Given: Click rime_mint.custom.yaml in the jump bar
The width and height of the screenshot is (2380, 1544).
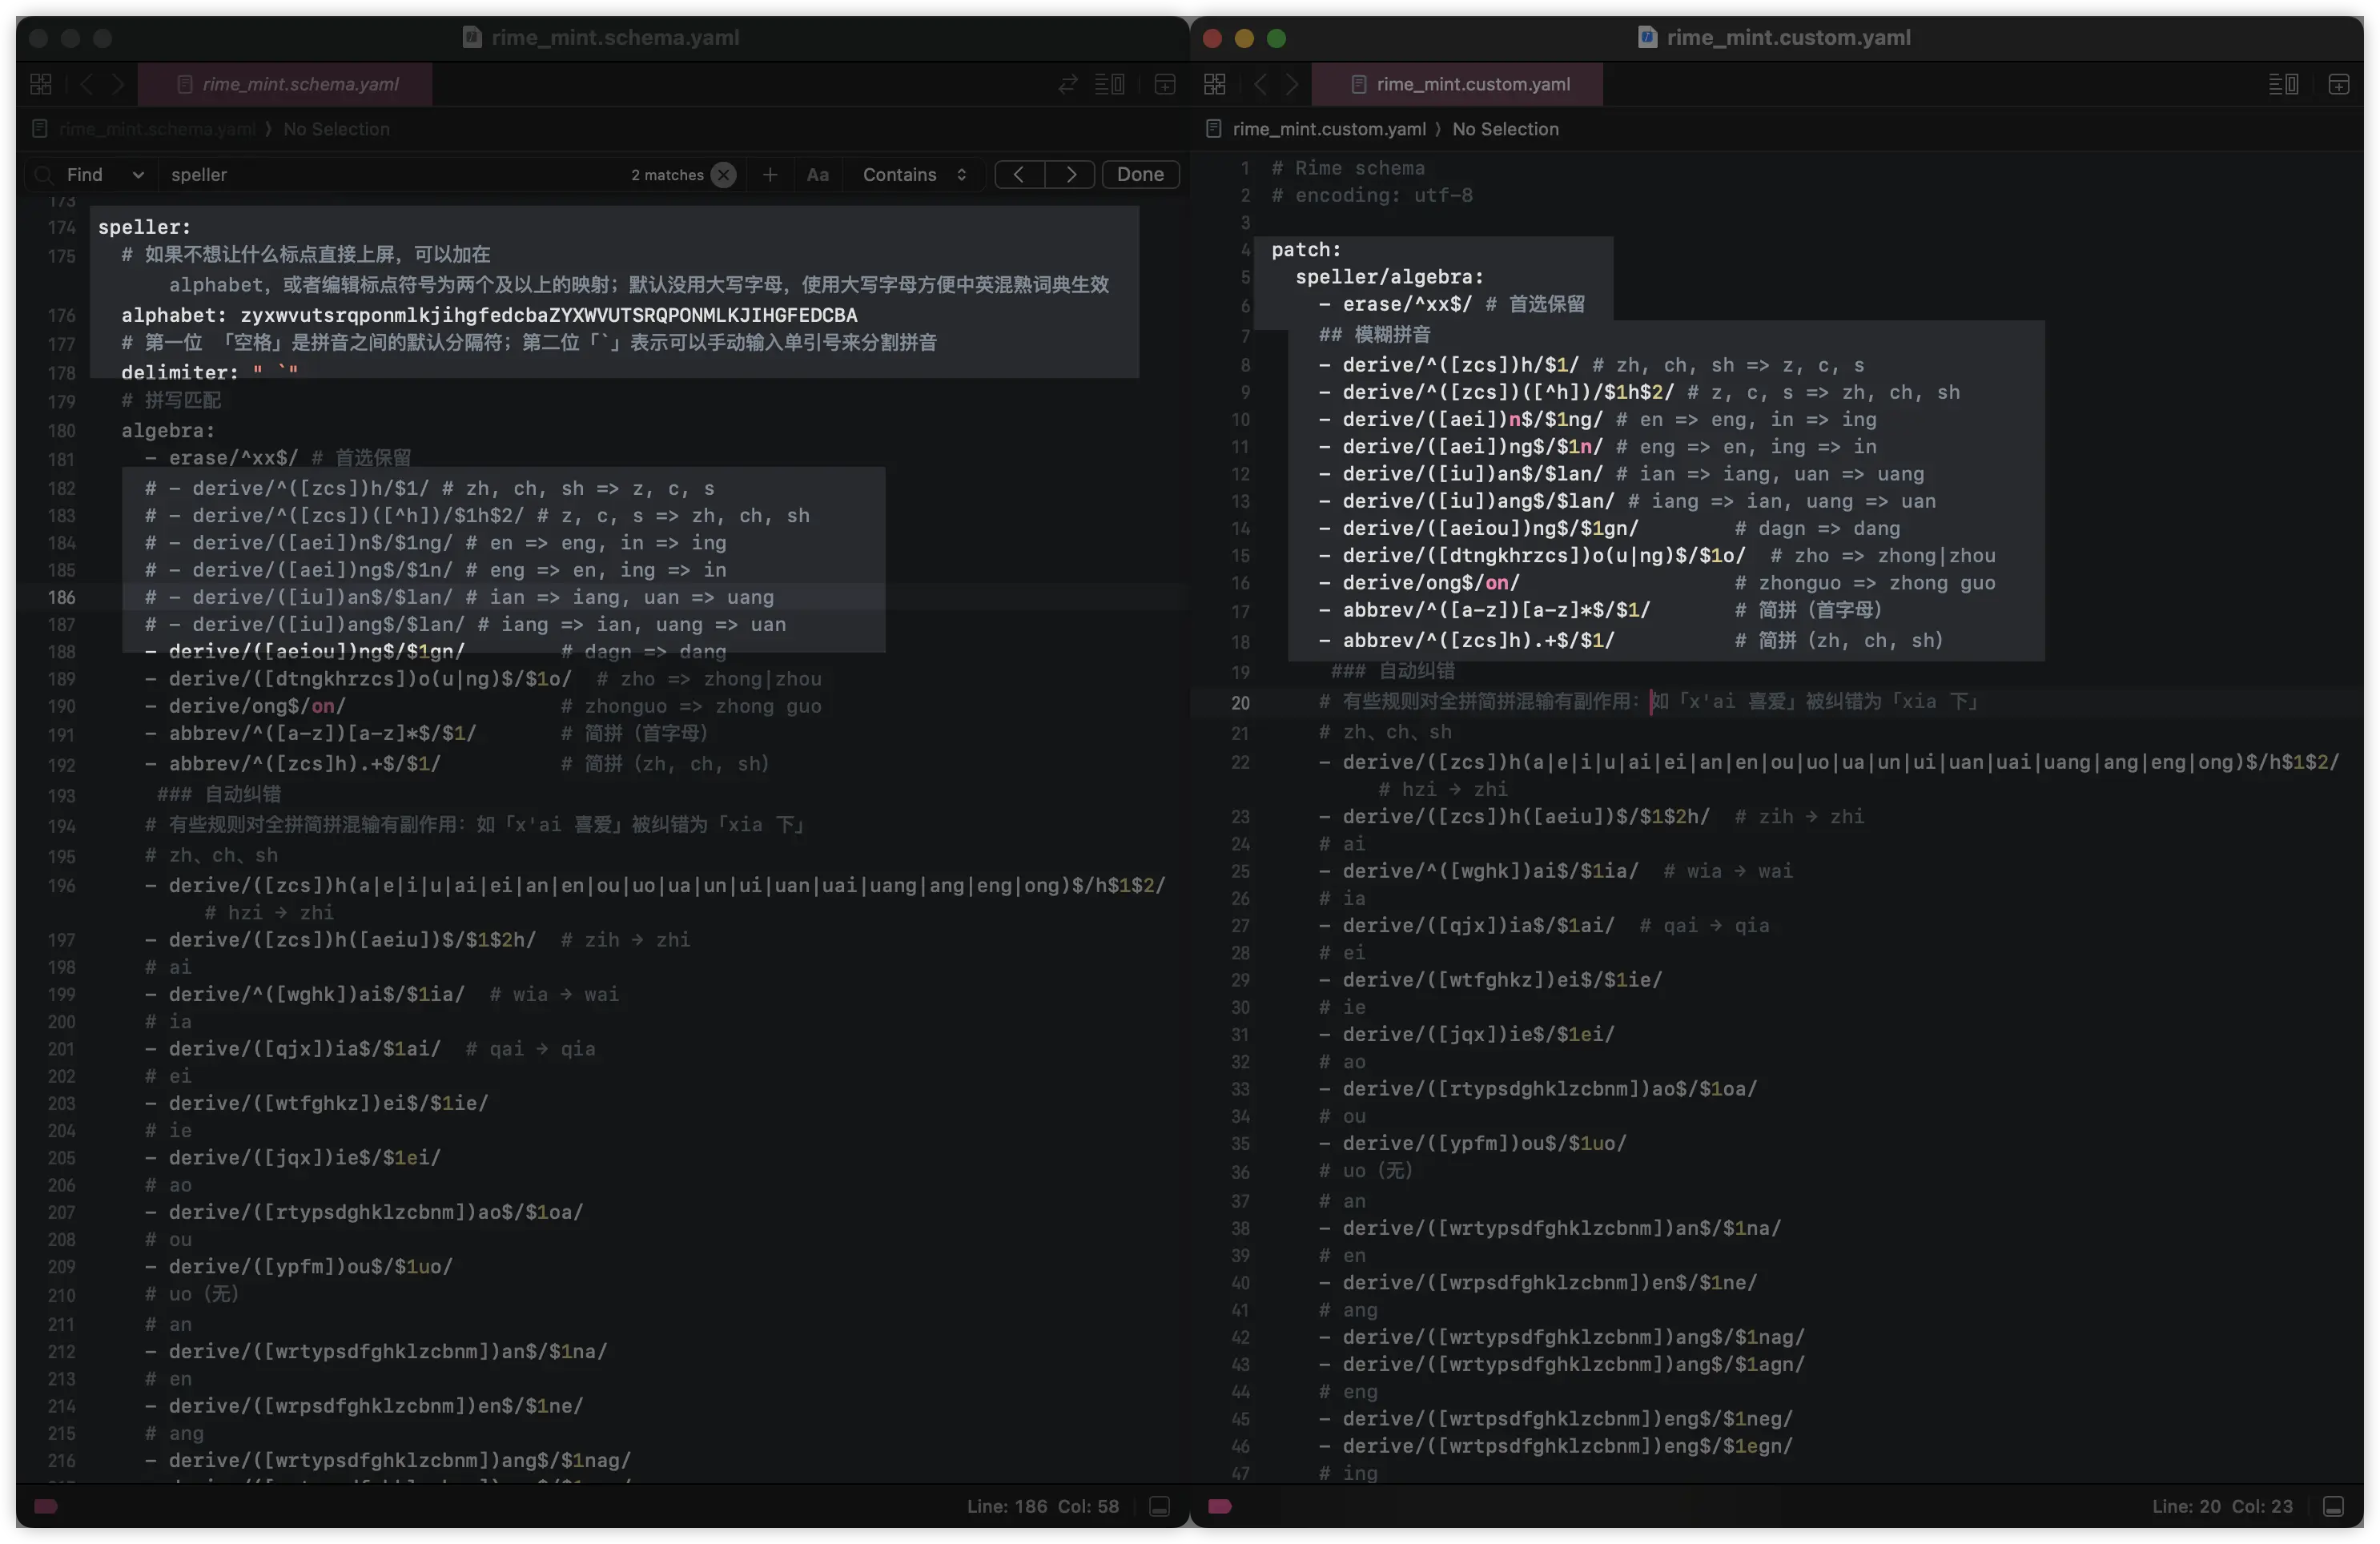Looking at the screenshot, I should [1329, 129].
